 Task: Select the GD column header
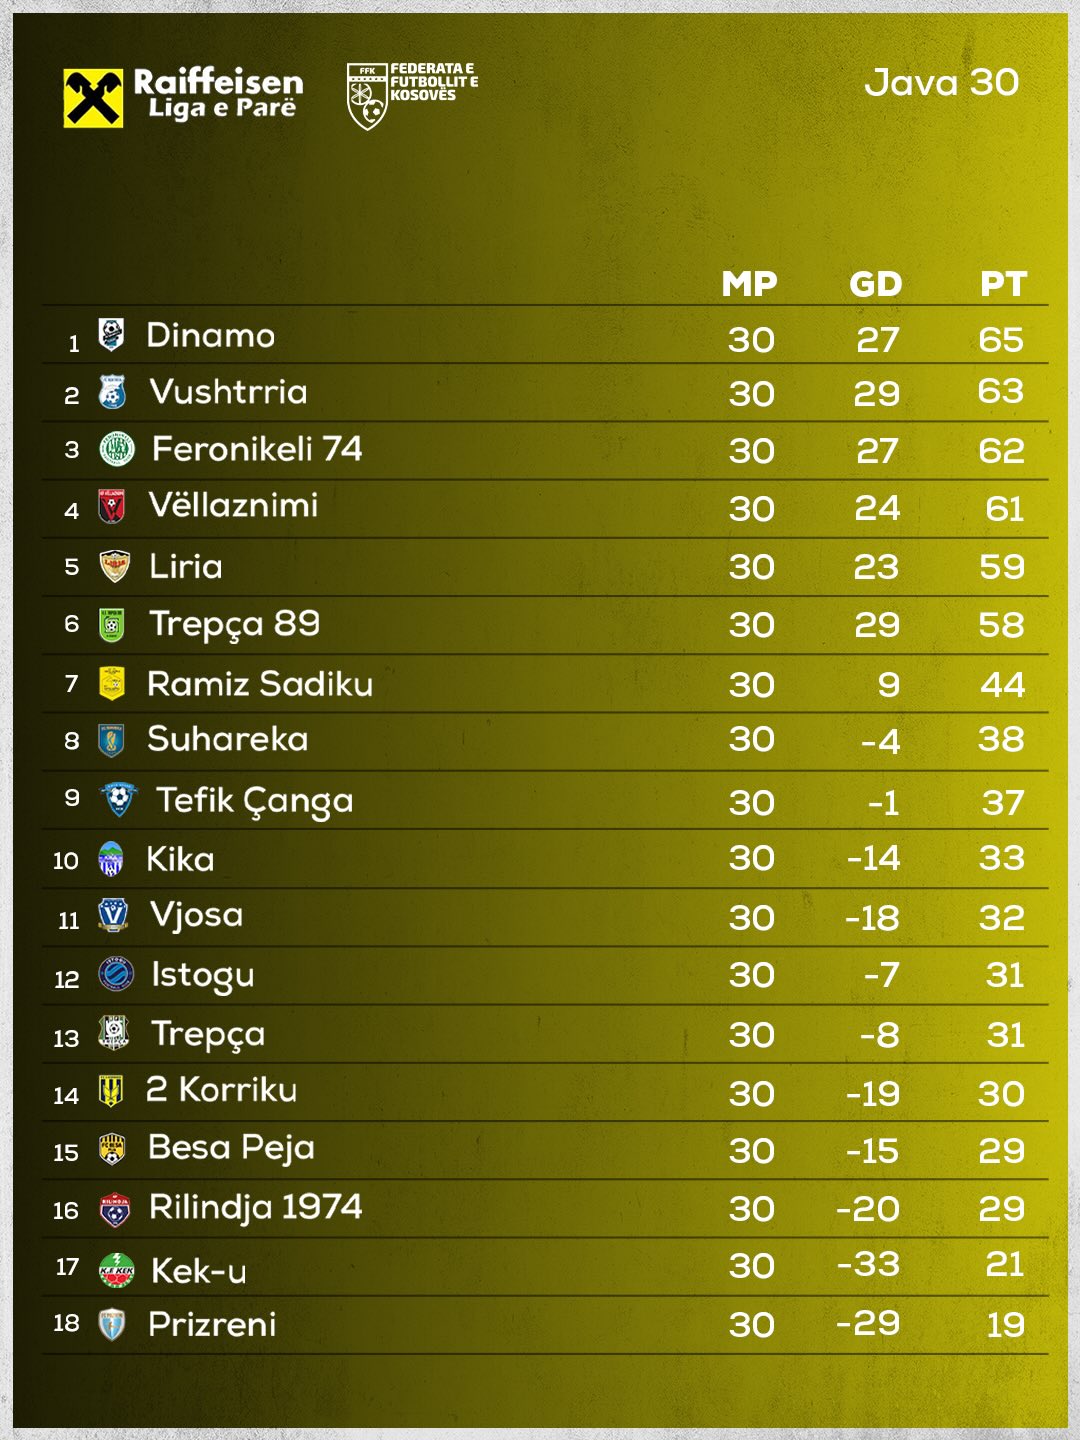[x=875, y=284]
